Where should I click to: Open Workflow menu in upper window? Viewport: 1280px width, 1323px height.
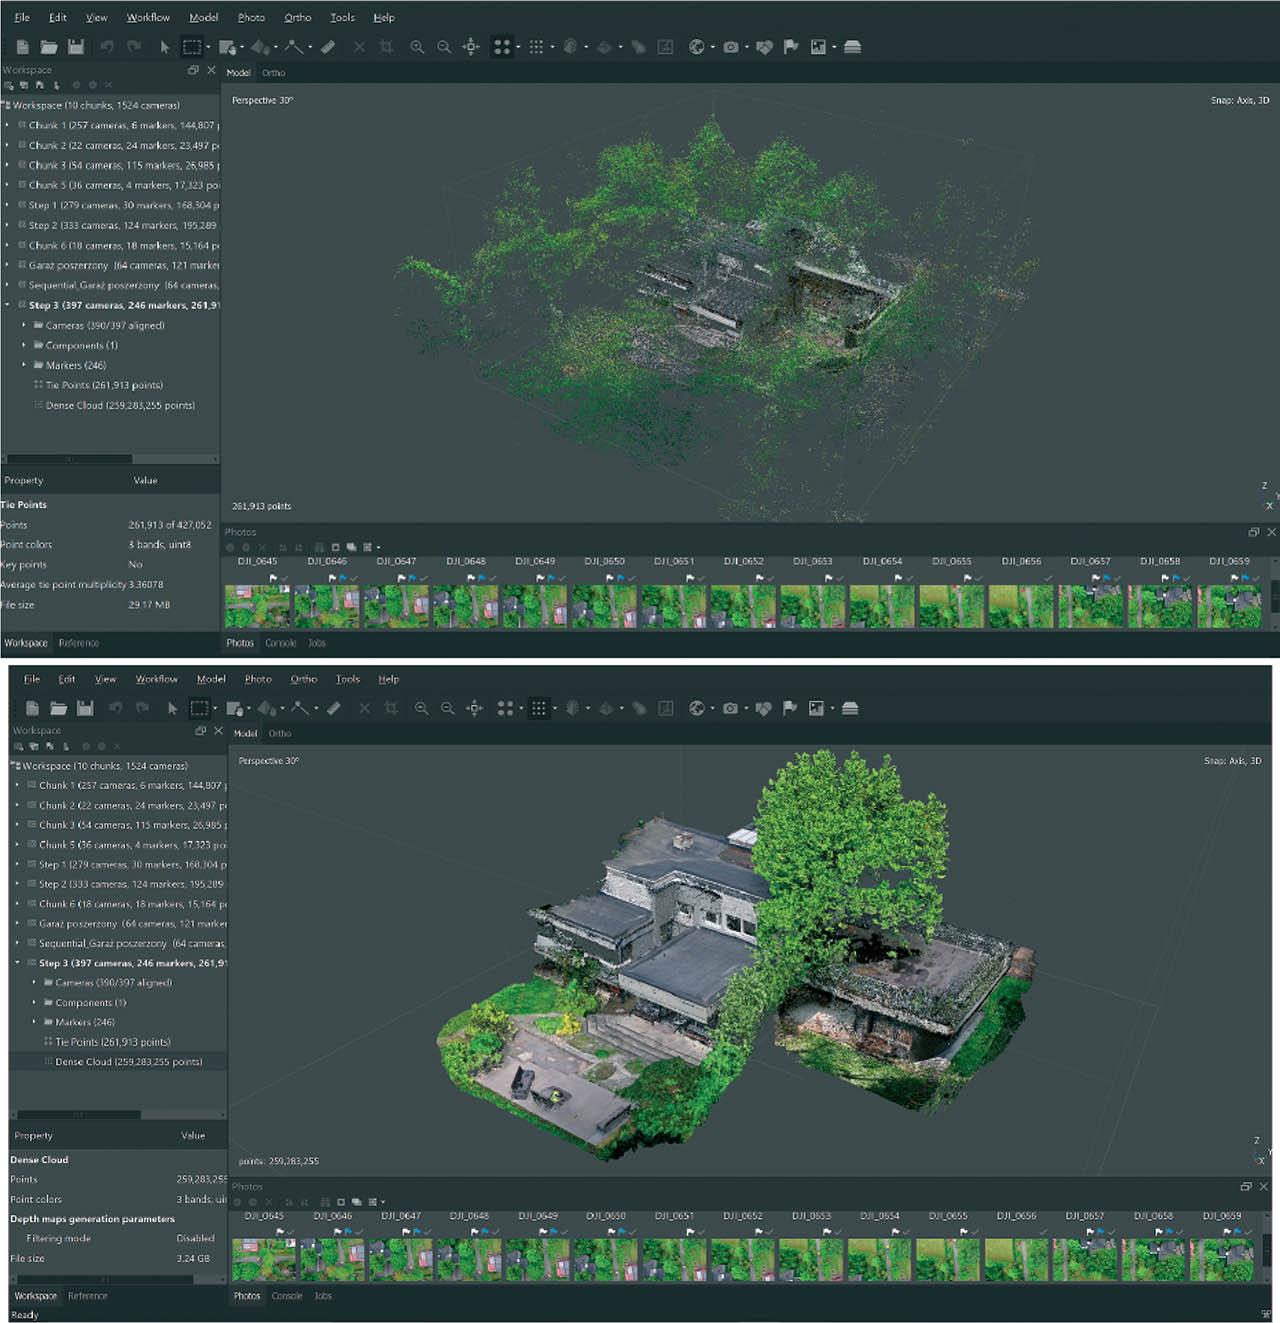pyautogui.click(x=148, y=17)
